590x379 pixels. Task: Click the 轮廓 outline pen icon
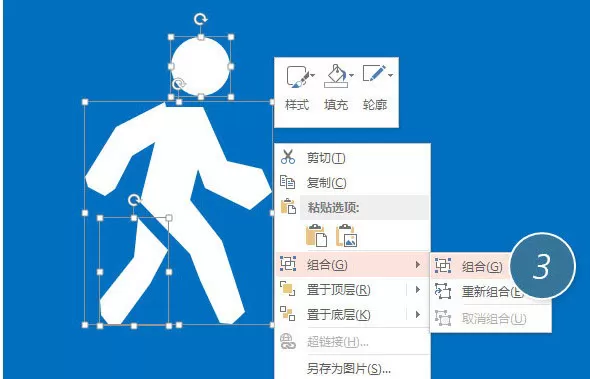[374, 73]
